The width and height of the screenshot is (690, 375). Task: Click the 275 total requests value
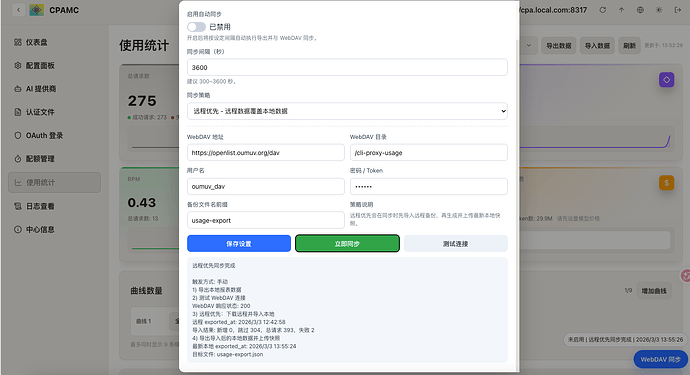pos(142,101)
